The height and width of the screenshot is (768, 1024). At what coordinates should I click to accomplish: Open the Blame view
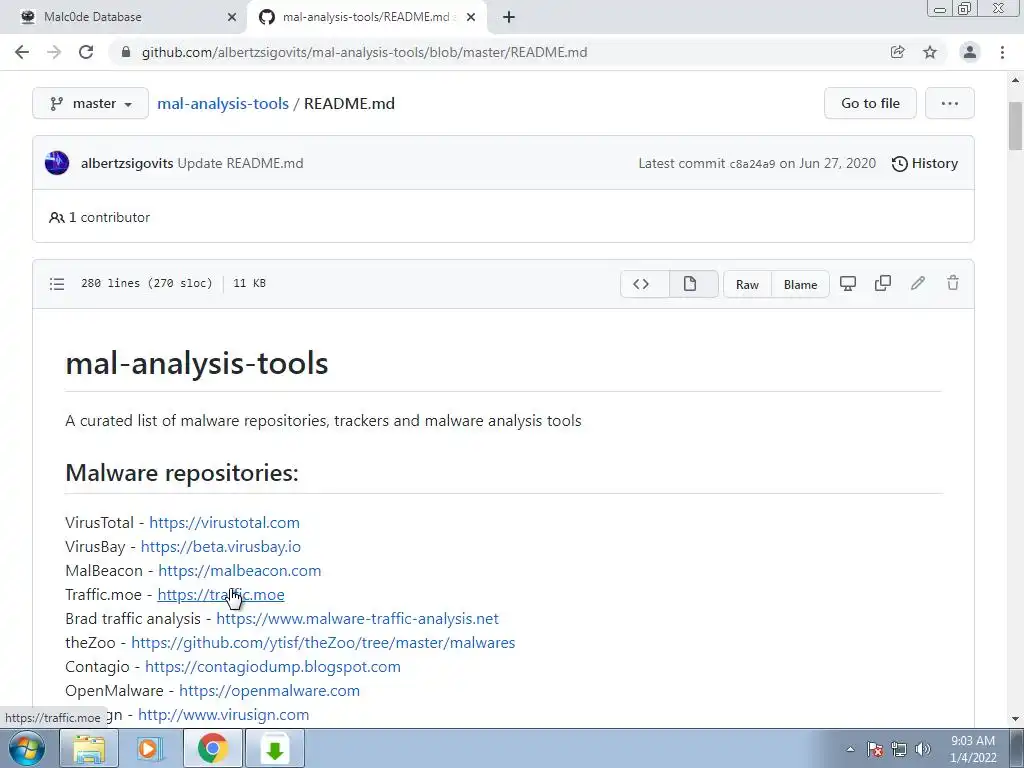point(800,285)
